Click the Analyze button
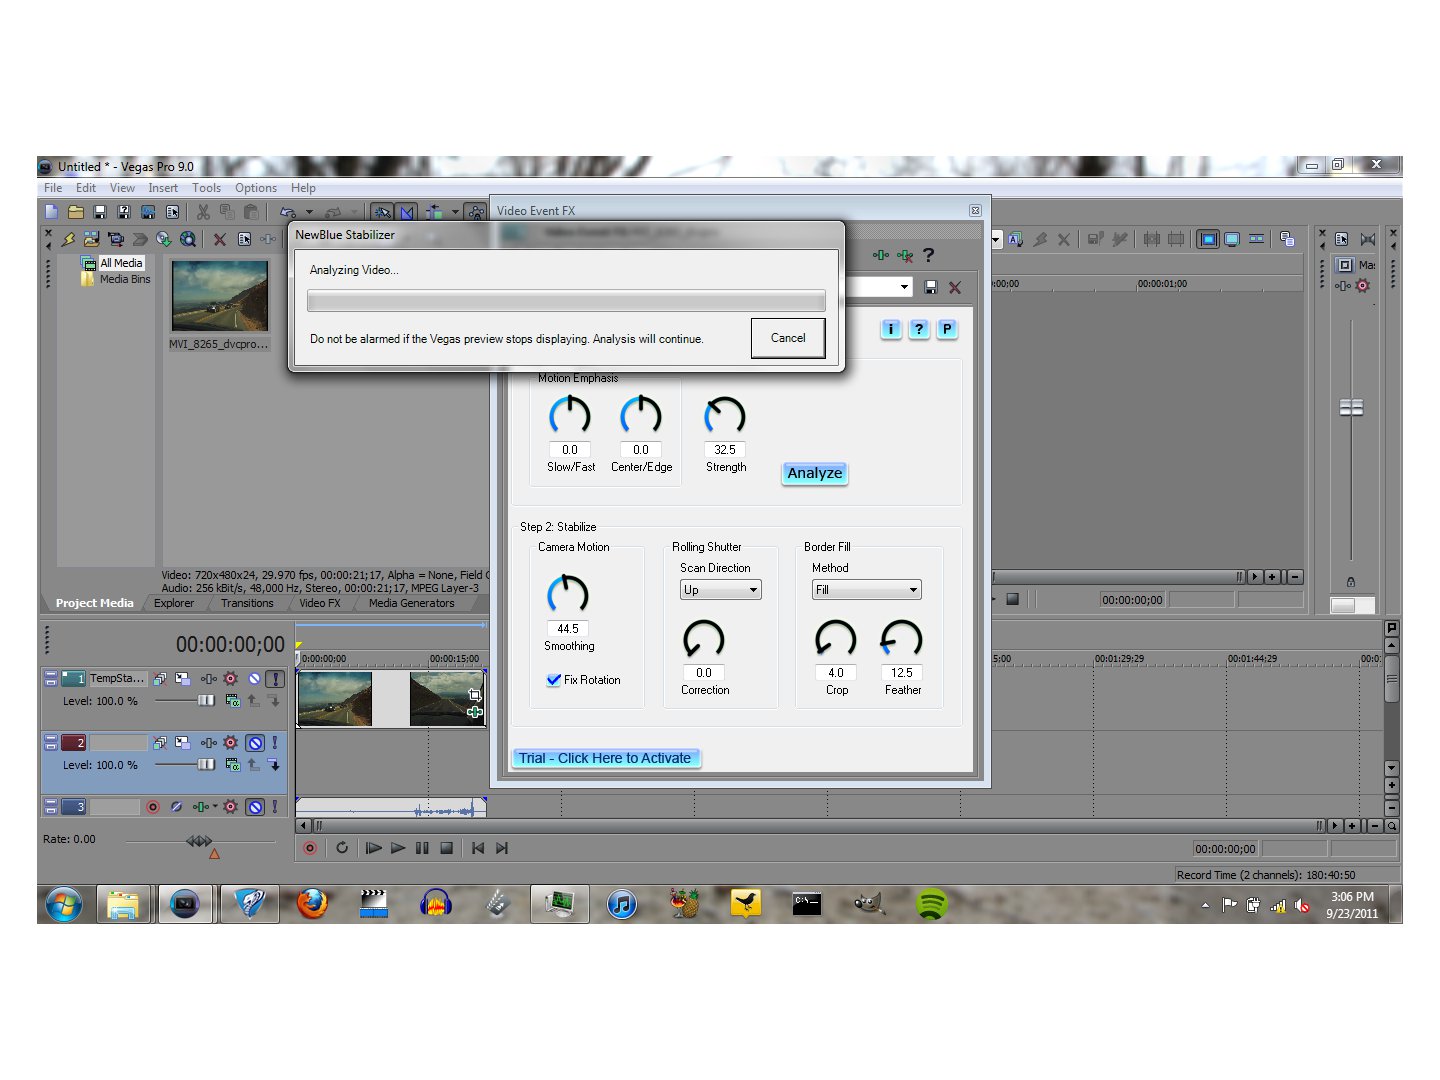The image size is (1440, 1080). tap(814, 473)
